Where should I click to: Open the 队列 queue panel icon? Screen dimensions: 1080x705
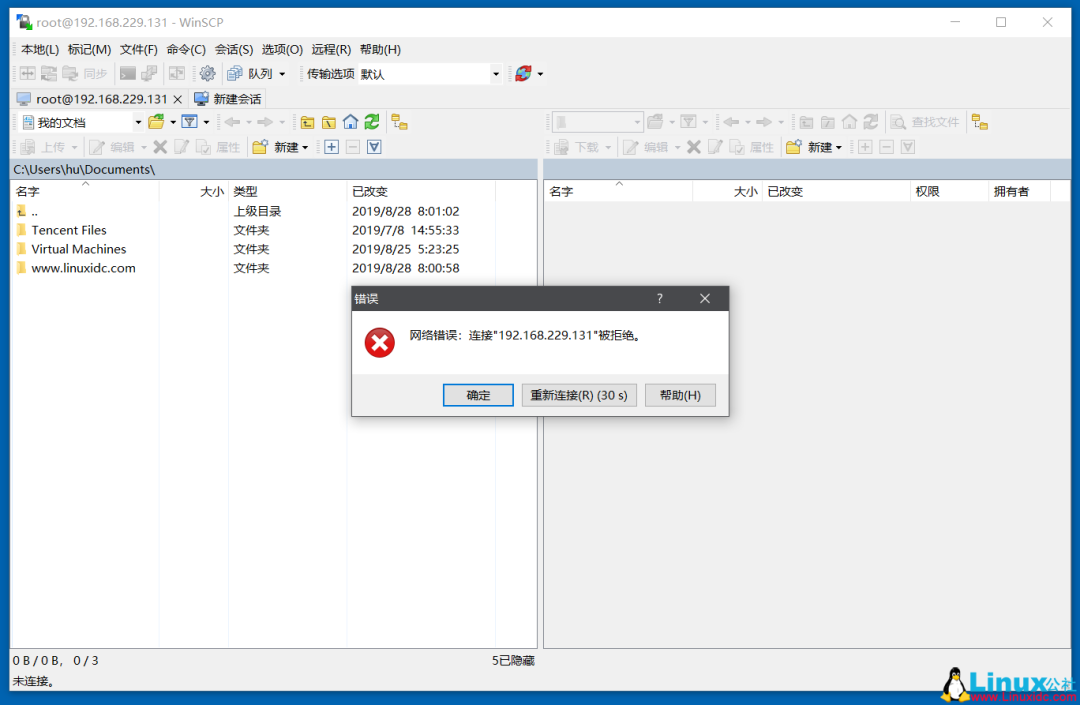point(243,73)
